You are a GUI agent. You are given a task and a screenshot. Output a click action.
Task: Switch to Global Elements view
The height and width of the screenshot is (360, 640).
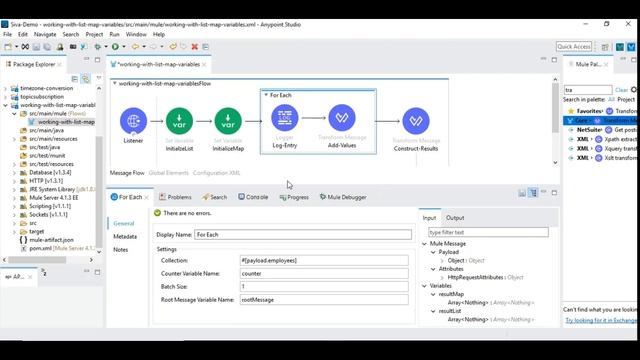(169, 173)
